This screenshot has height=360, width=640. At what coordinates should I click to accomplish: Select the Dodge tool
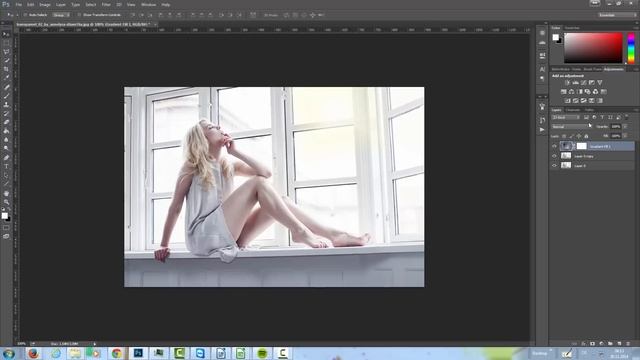[x=6, y=149]
